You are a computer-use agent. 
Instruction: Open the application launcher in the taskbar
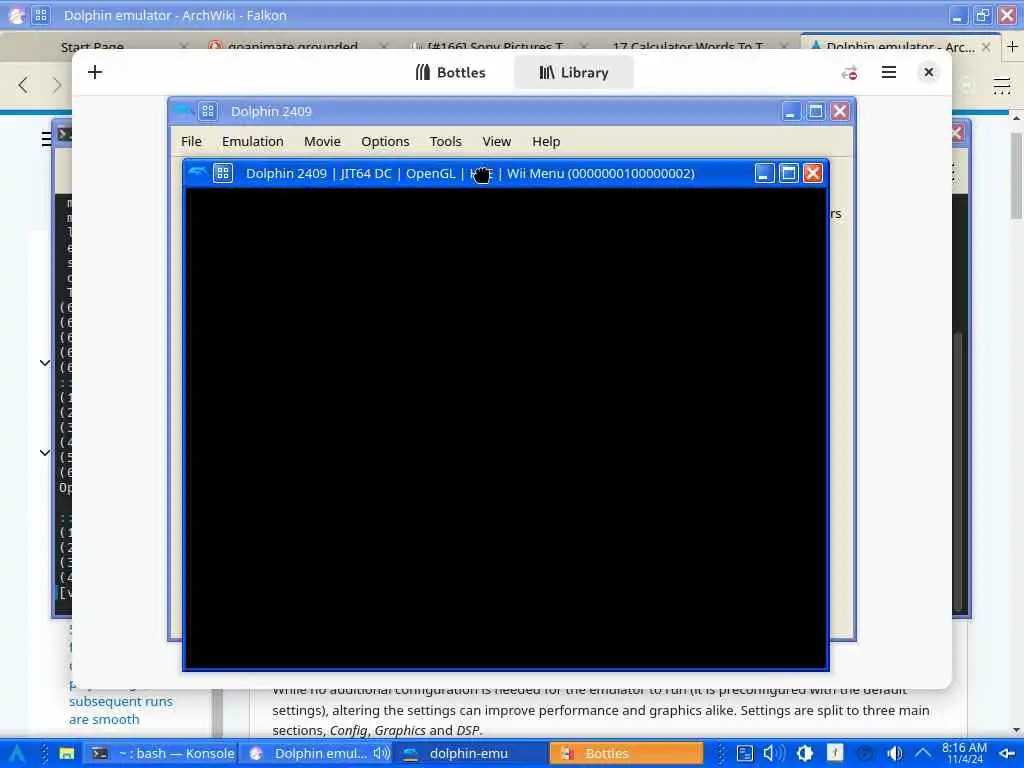coord(16,753)
